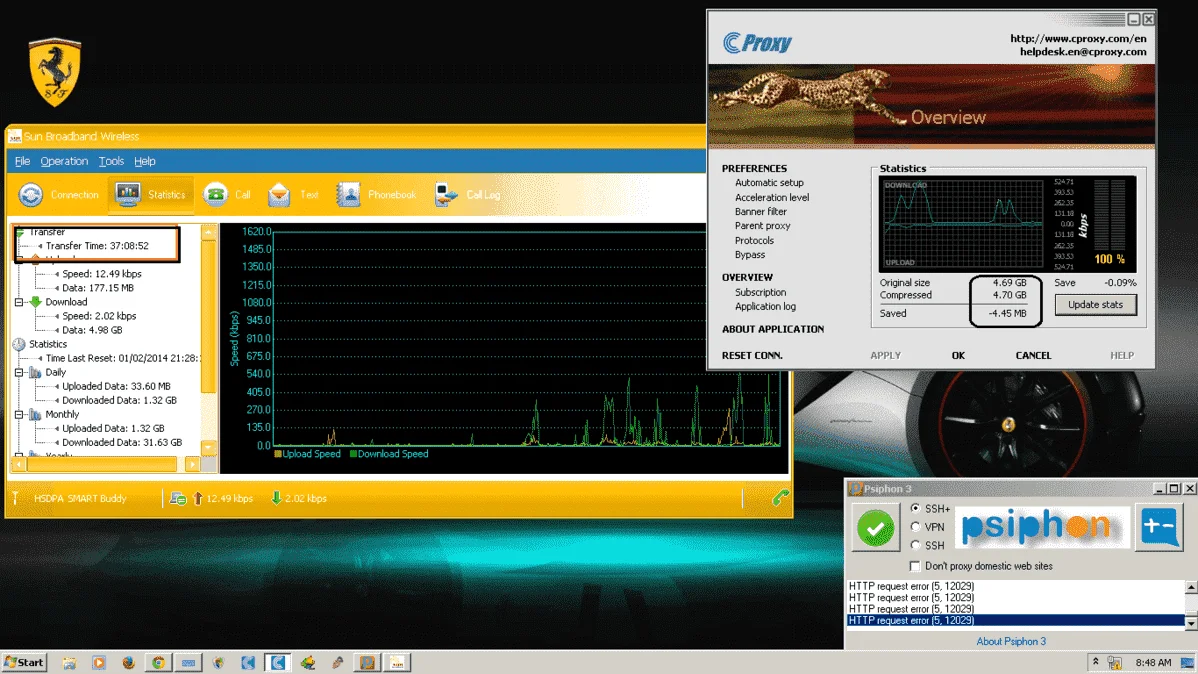The image size is (1198, 674).
Task: Click the Update stats button
Action: tap(1095, 304)
